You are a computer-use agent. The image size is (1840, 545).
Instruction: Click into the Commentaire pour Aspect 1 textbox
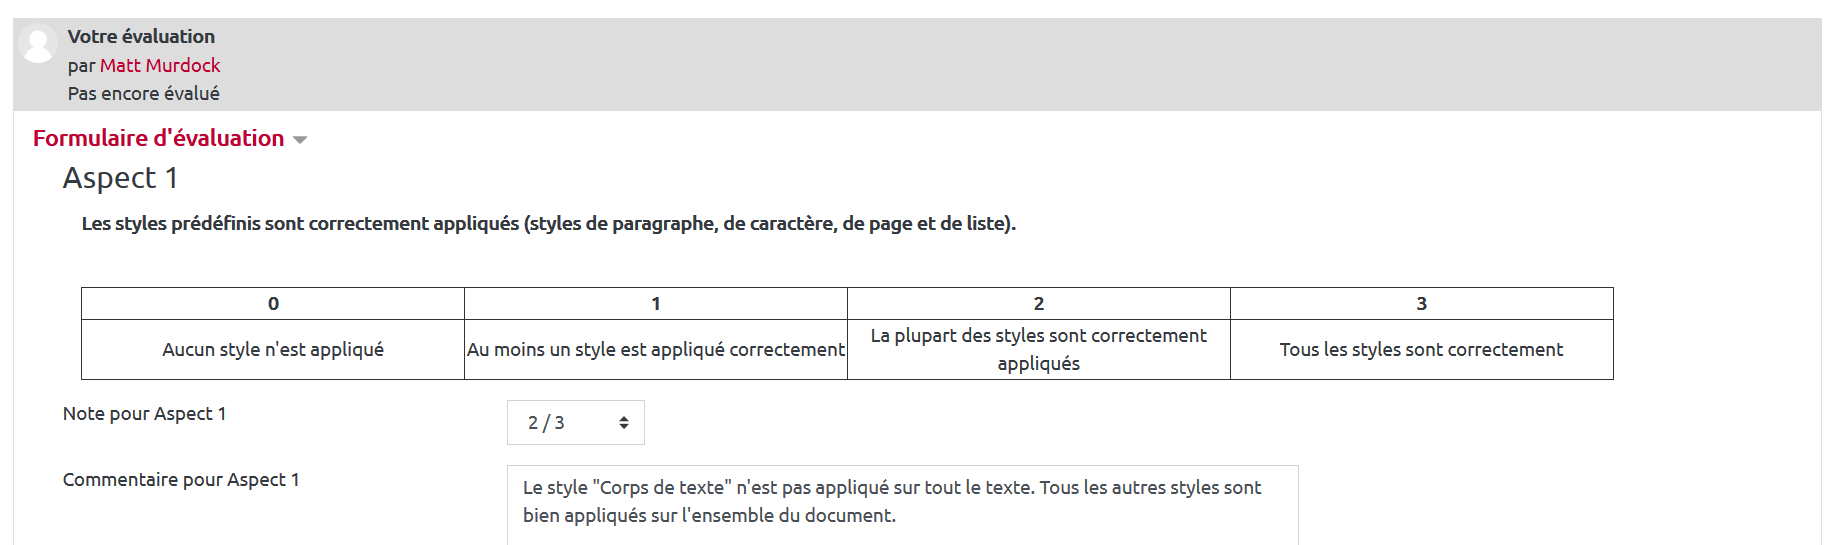click(902, 503)
